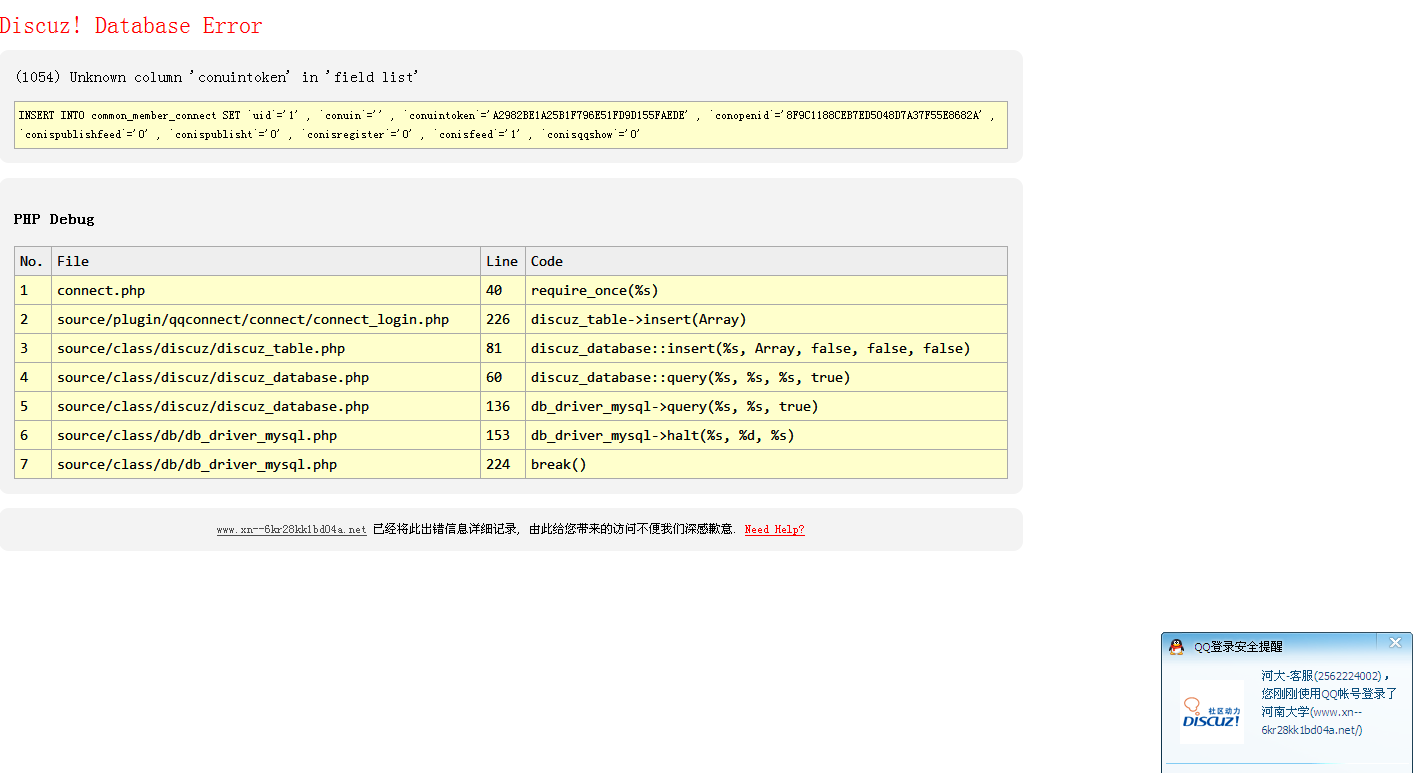The height and width of the screenshot is (773, 1415).
Task: Open the underlined www.xn--6kr28kk1bd04a.net footer link
Action: pos(291,530)
